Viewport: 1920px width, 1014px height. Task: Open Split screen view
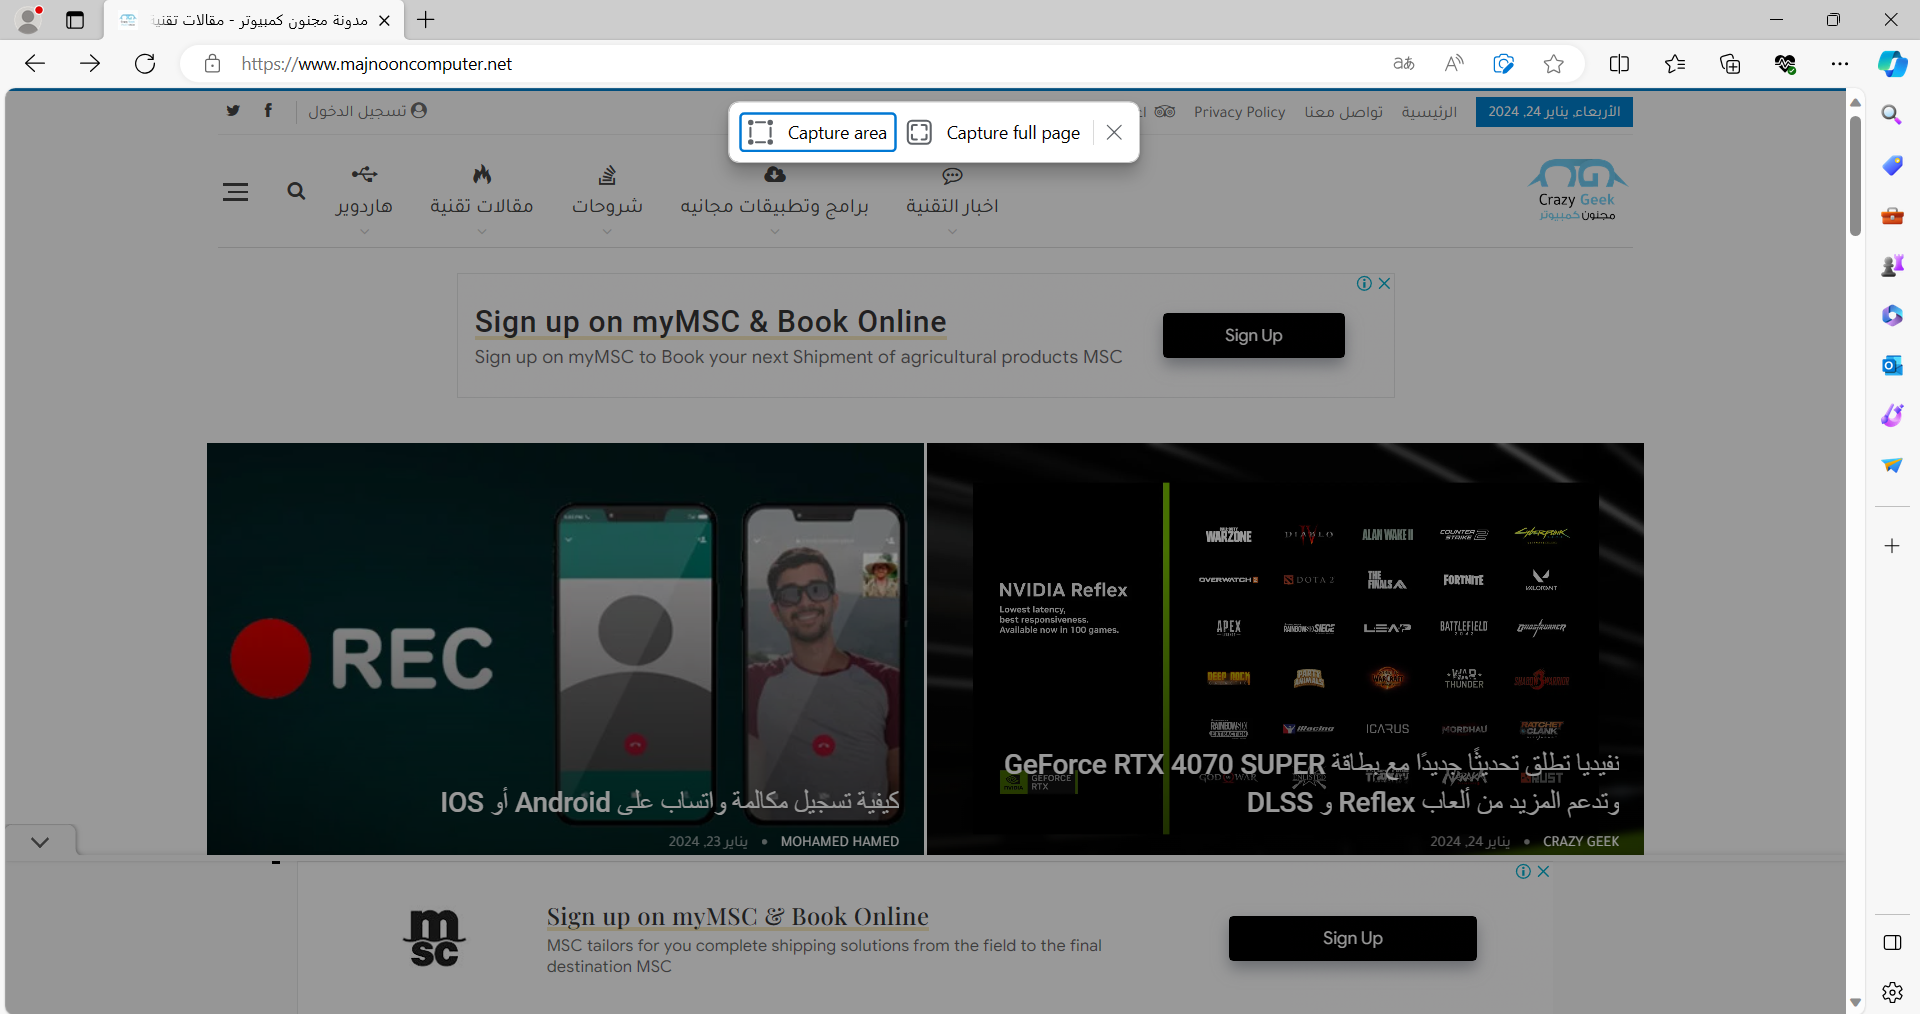click(1619, 64)
